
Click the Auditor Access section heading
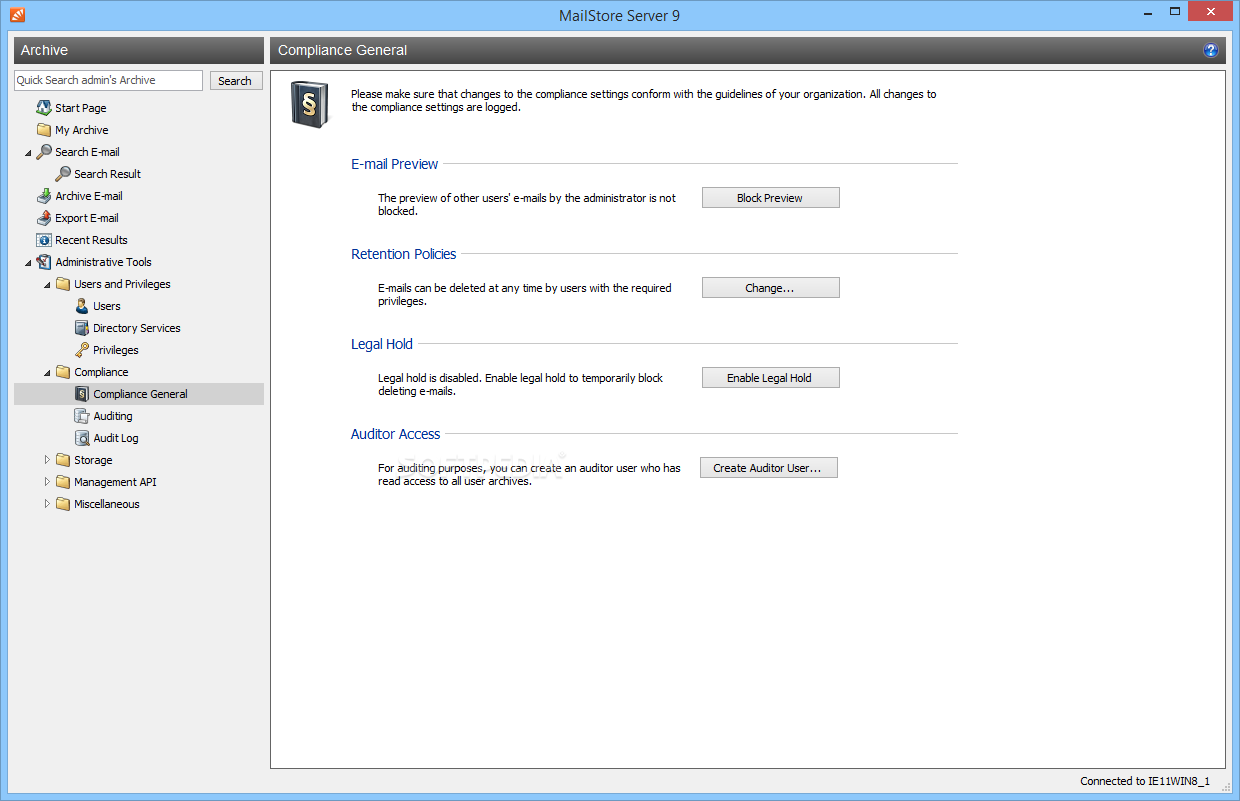(x=396, y=434)
